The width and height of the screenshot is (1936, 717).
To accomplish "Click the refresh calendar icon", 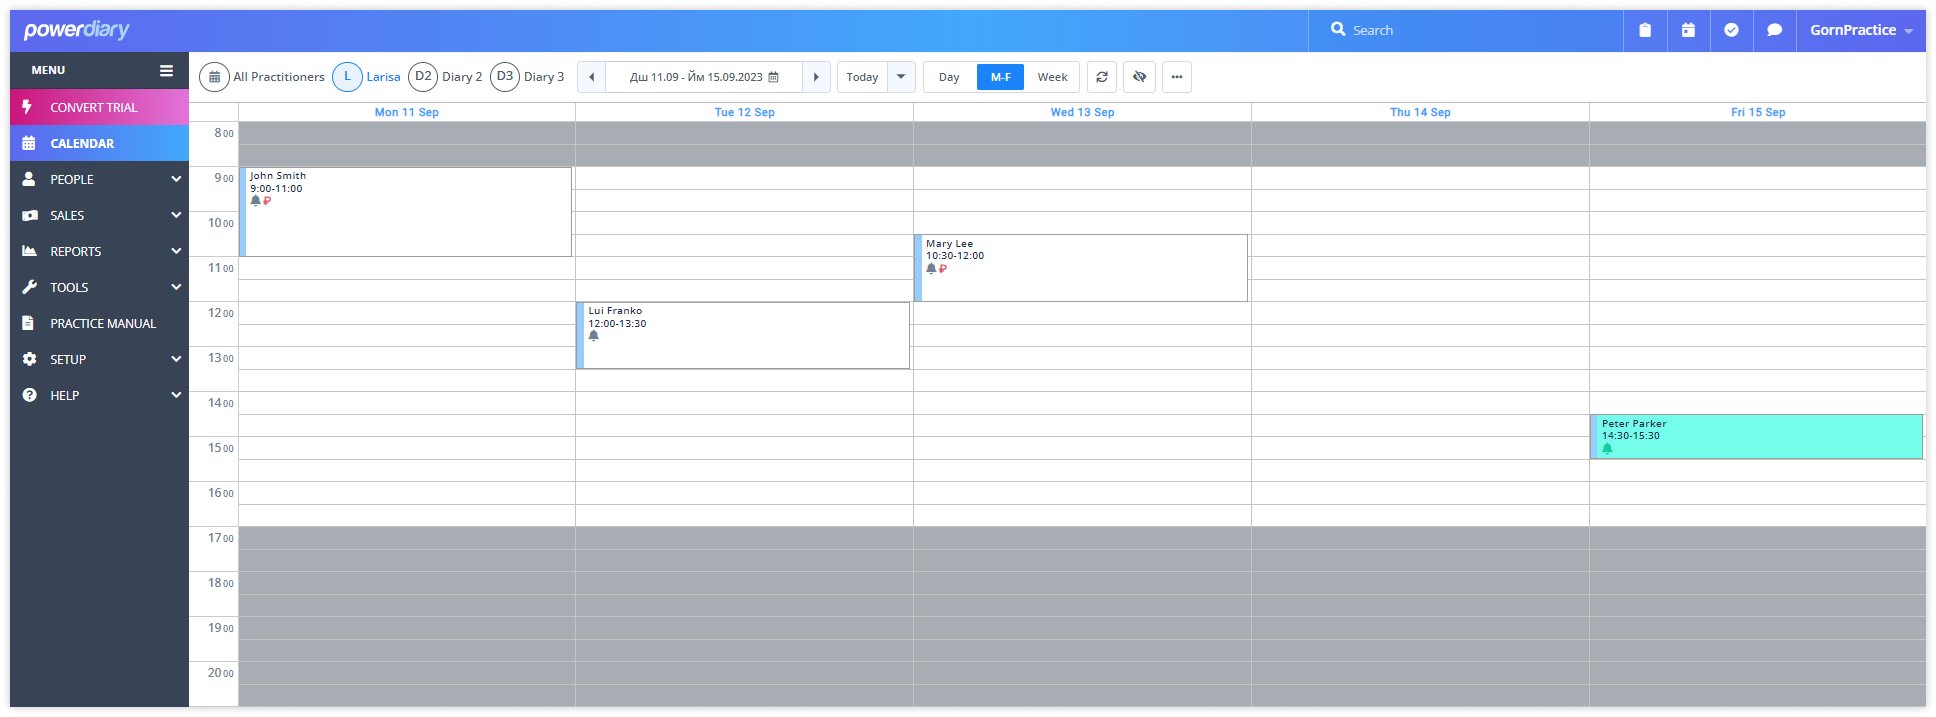I will (1102, 77).
